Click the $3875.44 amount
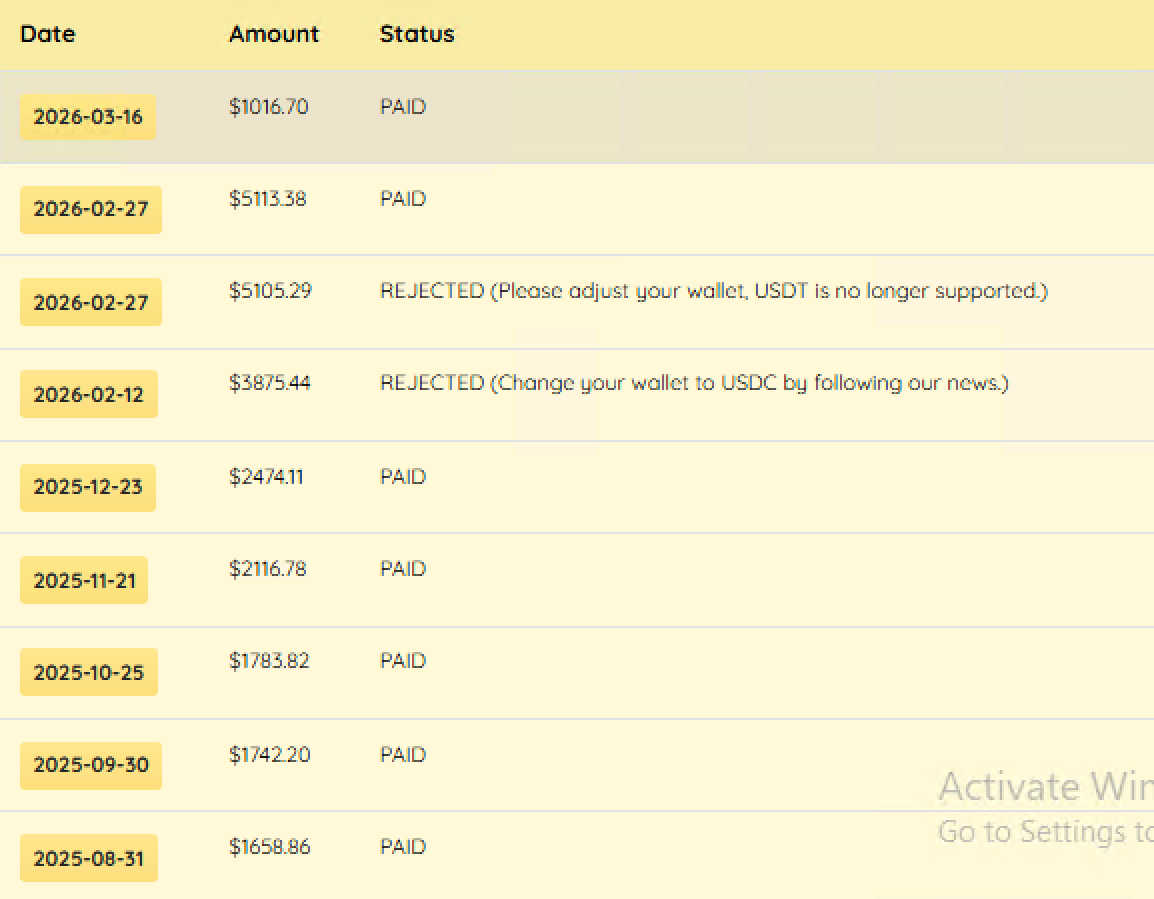The image size is (1154, 899). [269, 383]
